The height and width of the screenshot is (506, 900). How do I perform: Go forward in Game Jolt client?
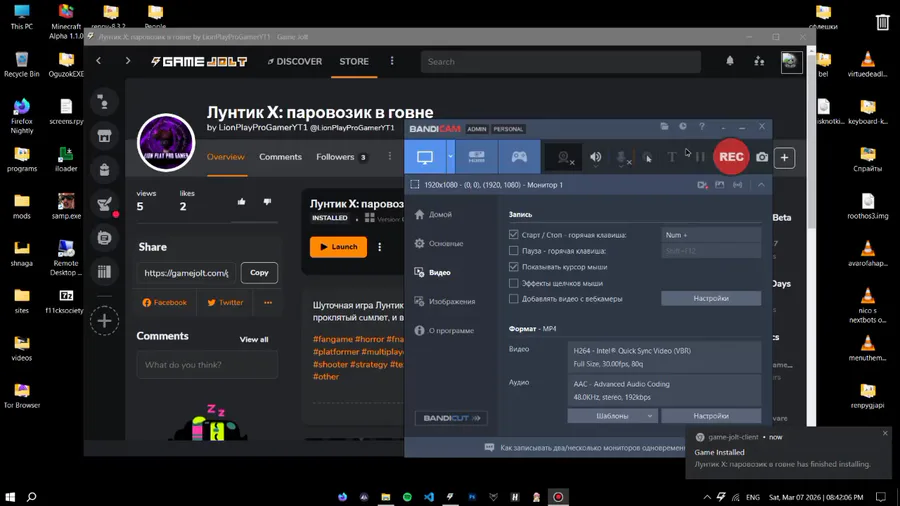coord(127,61)
